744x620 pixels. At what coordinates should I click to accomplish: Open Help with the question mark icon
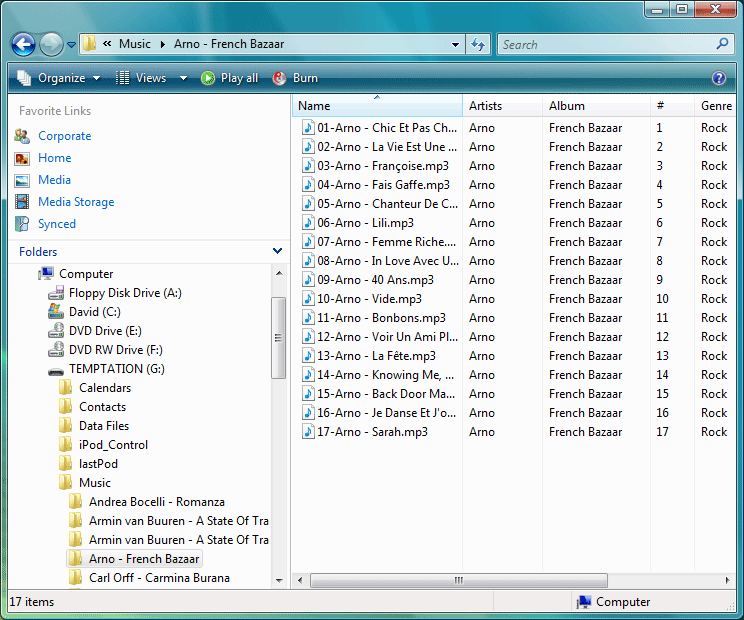[x=718, y=78]
